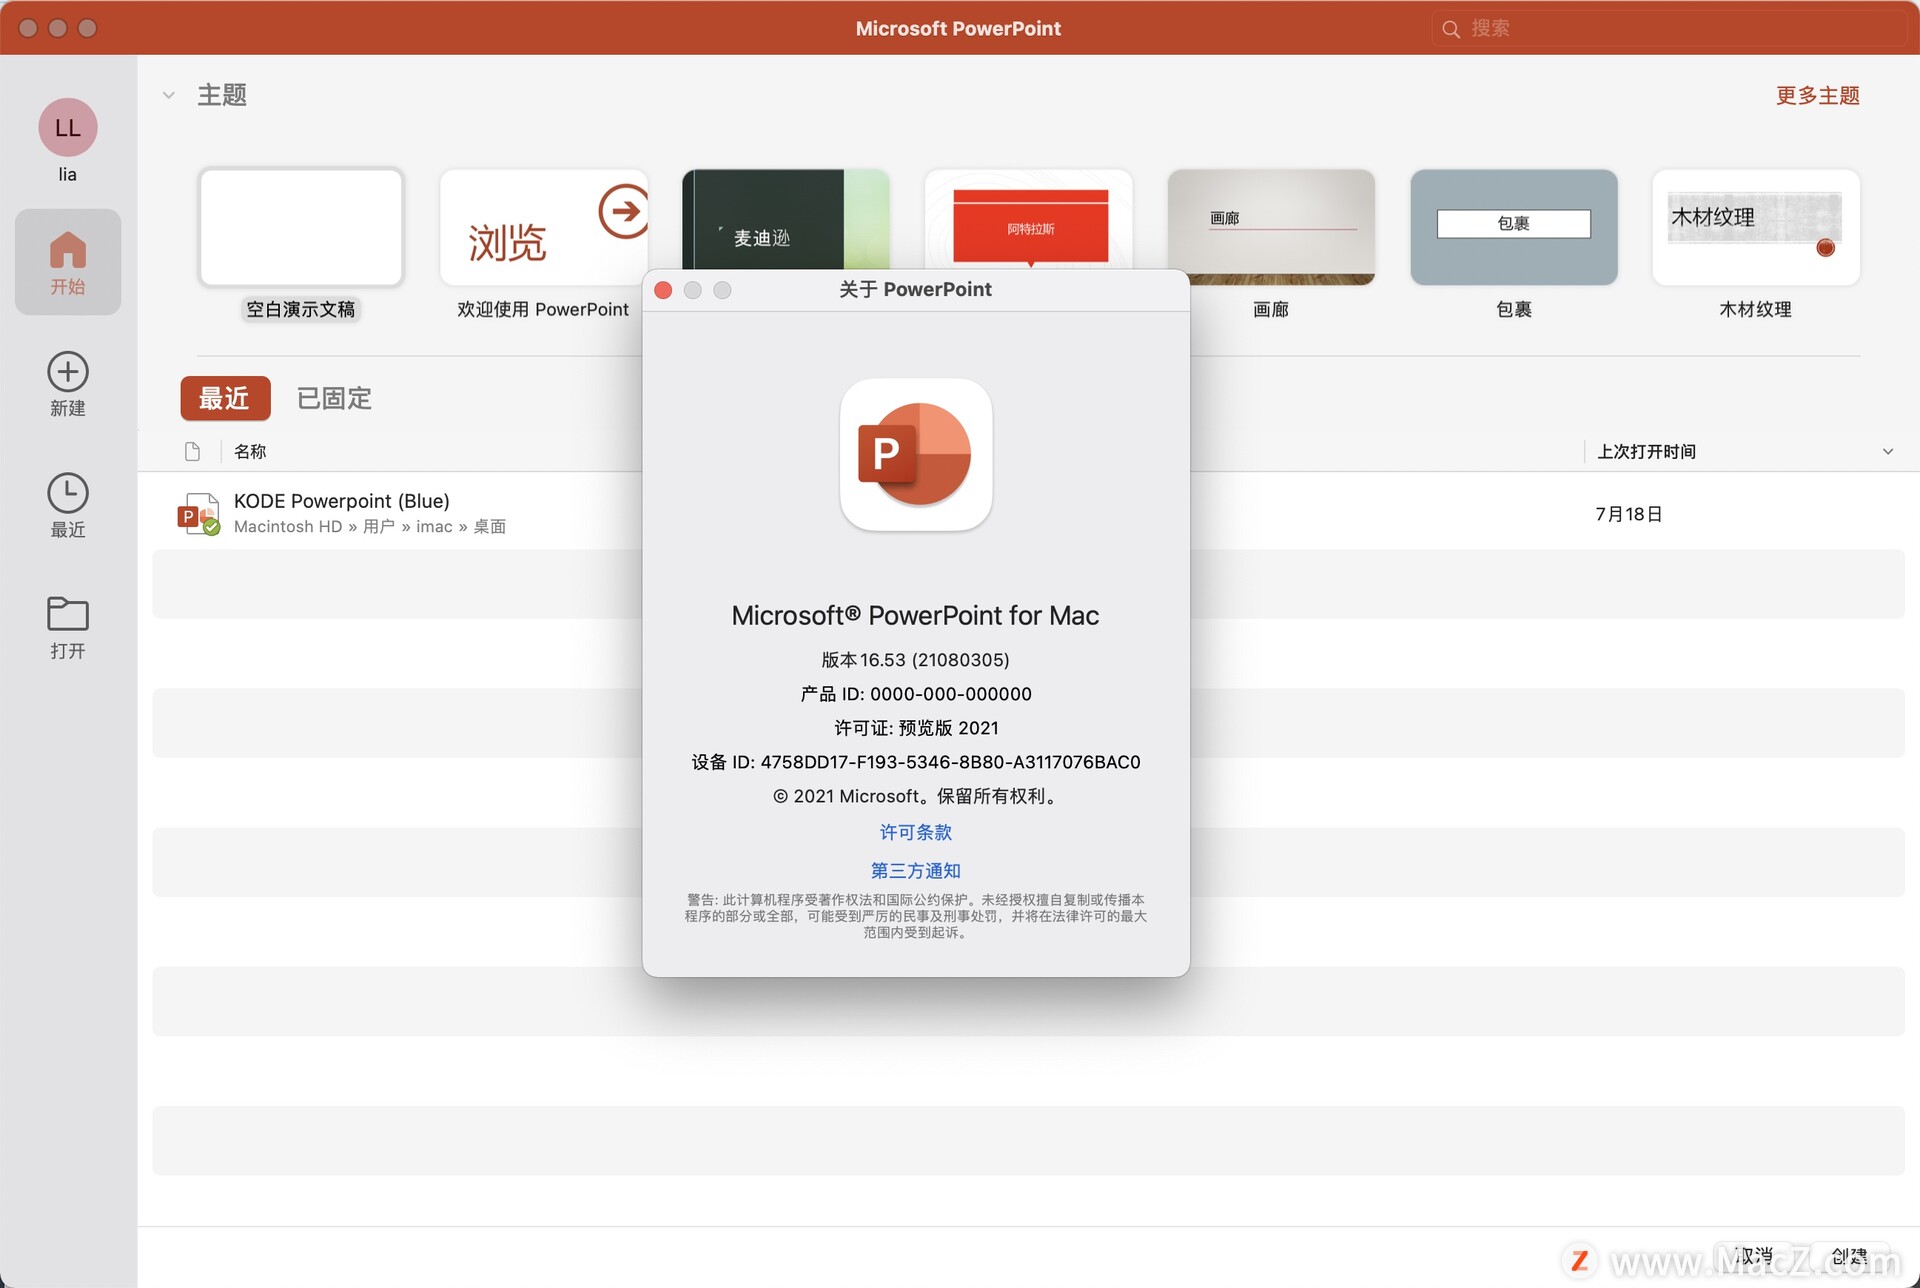Click the document icon in list header
This screenshot has width=1920, height=1288.
(x=193, y=452)
